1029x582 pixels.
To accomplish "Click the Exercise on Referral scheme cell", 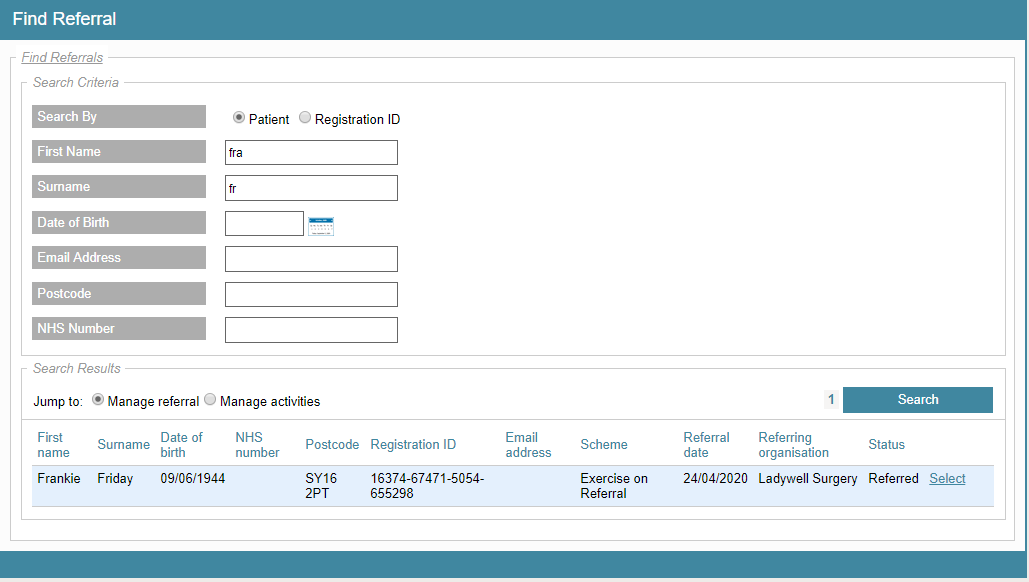I will [x=614, y=486].
